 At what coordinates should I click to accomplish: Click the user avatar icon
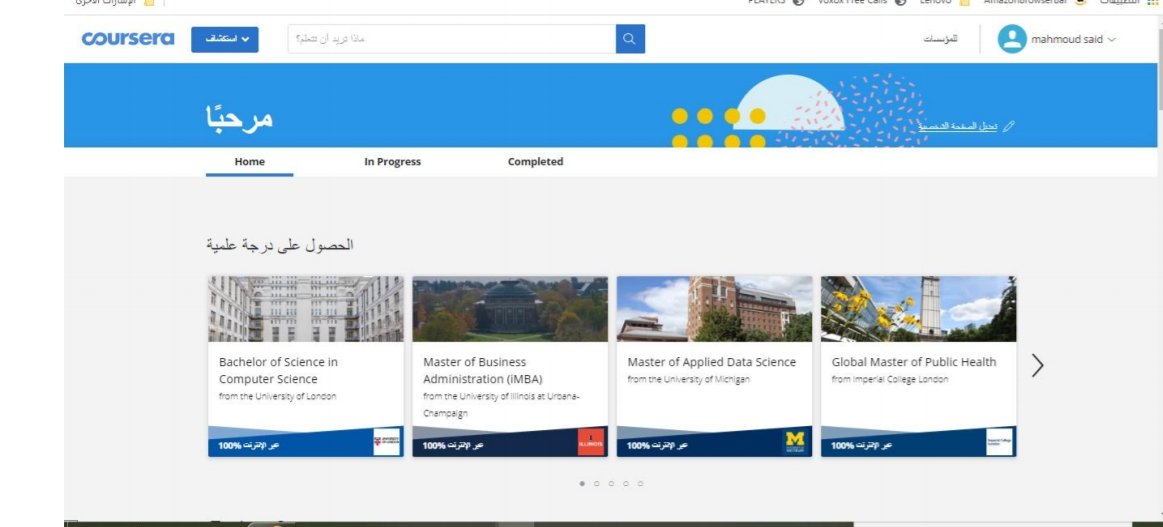1012,39
